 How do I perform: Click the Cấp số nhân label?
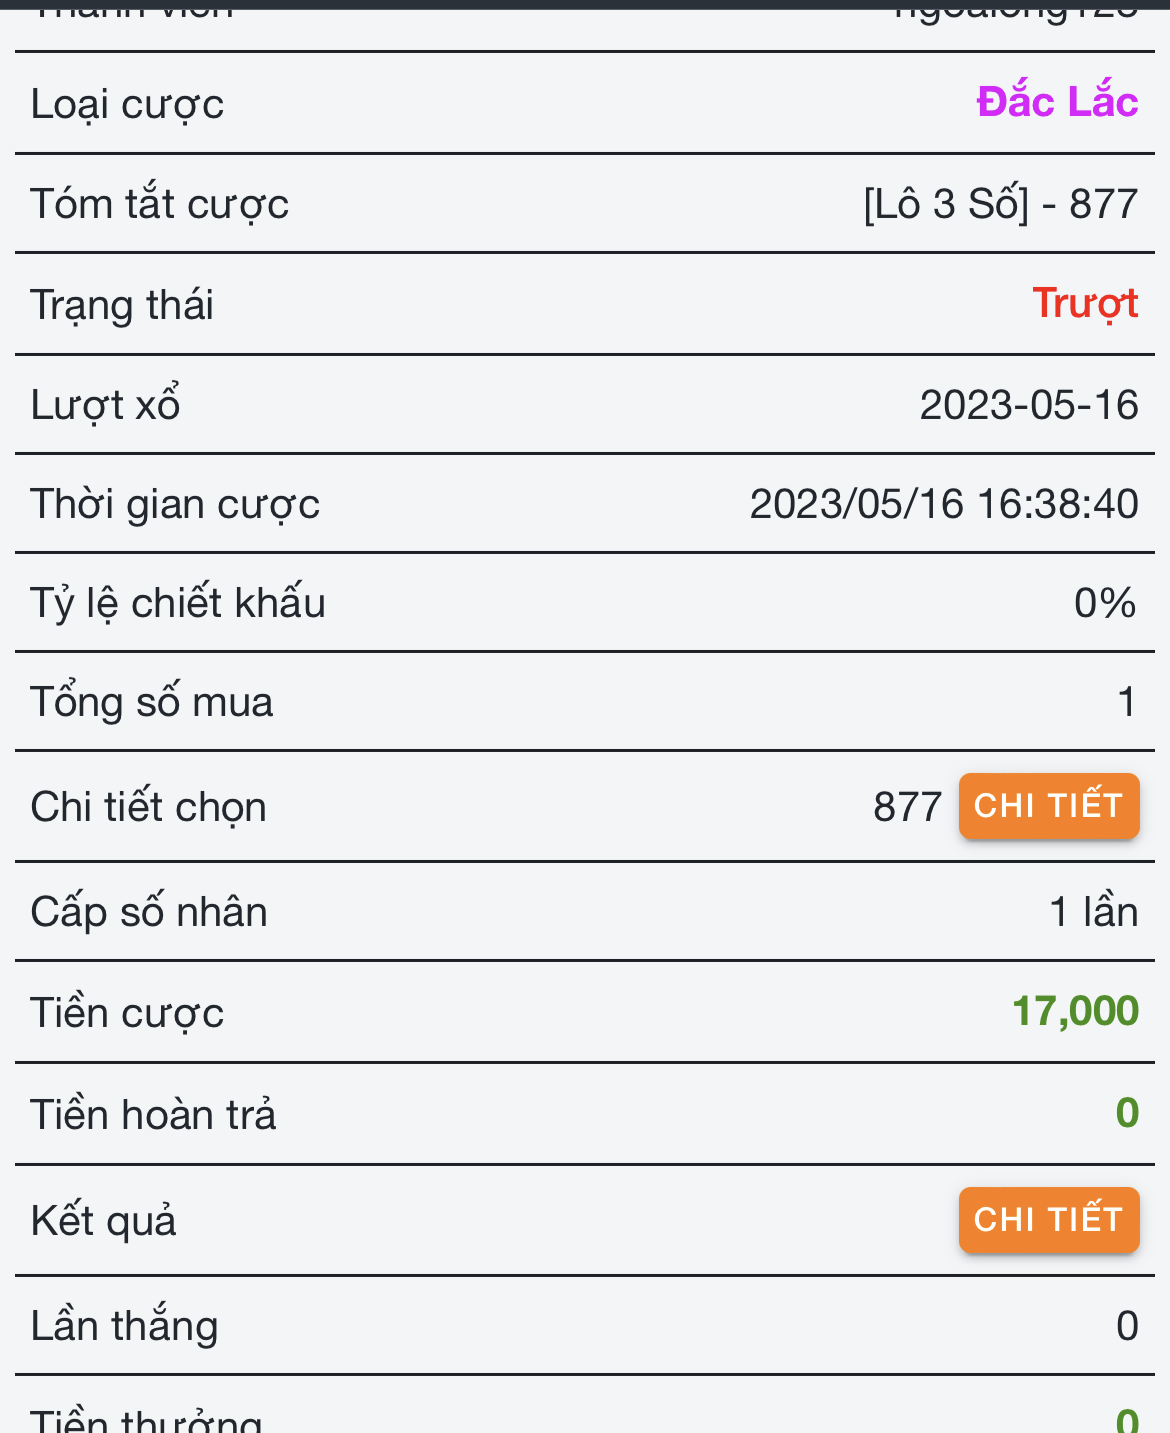(149, 912)
